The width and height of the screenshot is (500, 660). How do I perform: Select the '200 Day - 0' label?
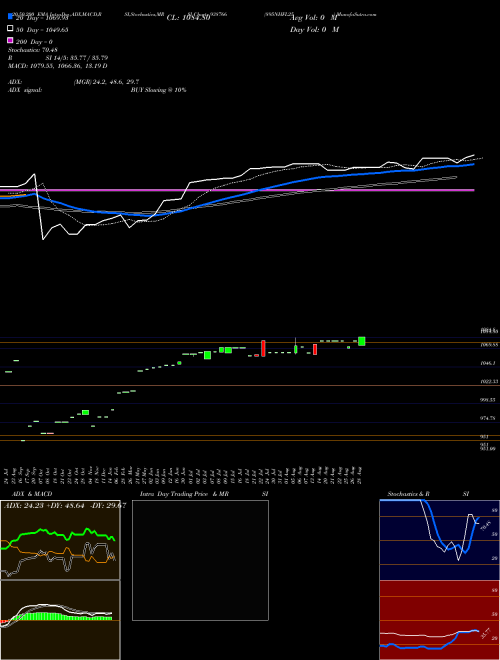[34, 42]
